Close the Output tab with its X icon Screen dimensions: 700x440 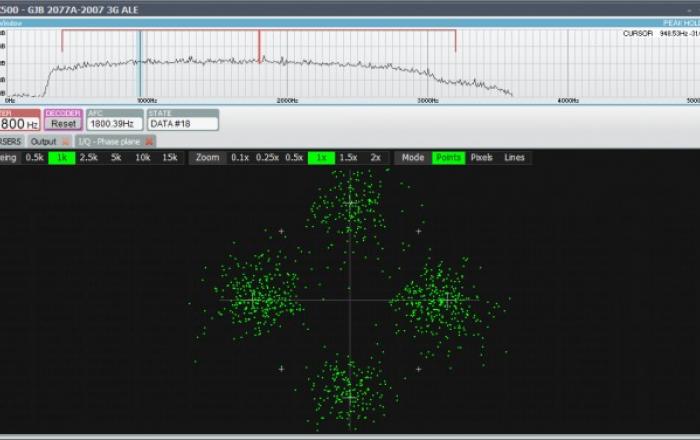65,141
